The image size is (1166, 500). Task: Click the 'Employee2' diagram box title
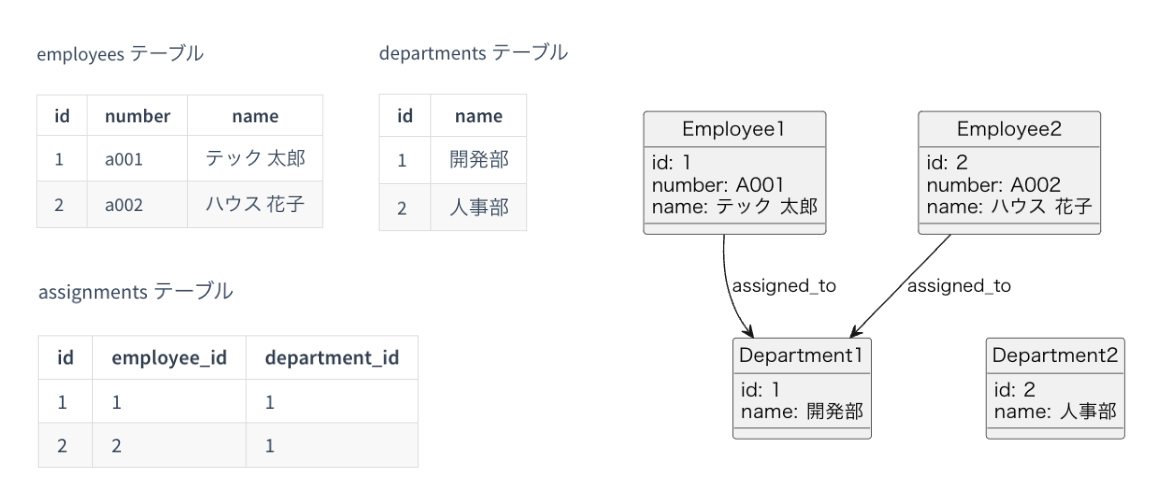click(x=1009, y=129)
